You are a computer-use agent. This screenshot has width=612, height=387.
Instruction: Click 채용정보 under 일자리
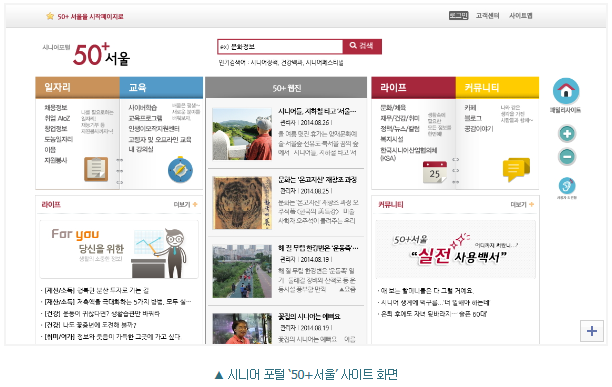tap(56, 107)
